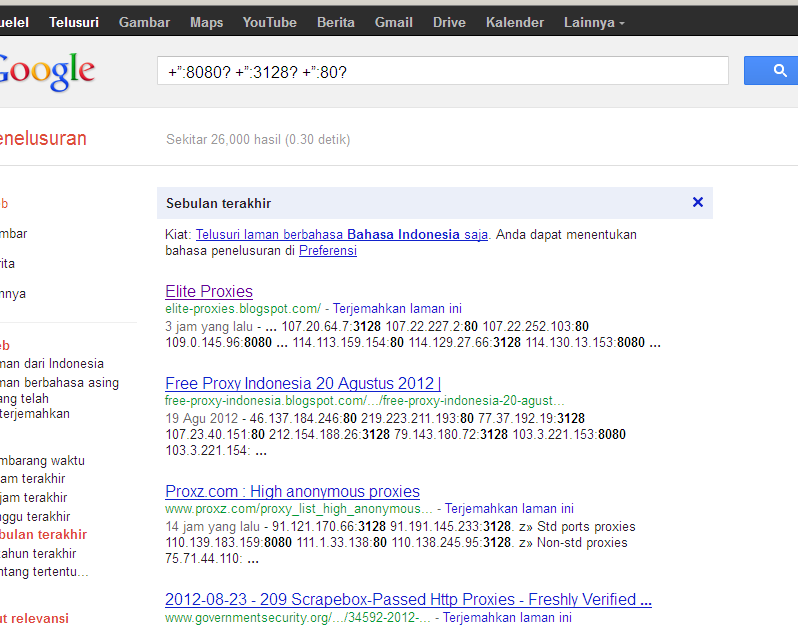Select berbahasa asing yang telah diterjemahkan filter

point(59,398)
